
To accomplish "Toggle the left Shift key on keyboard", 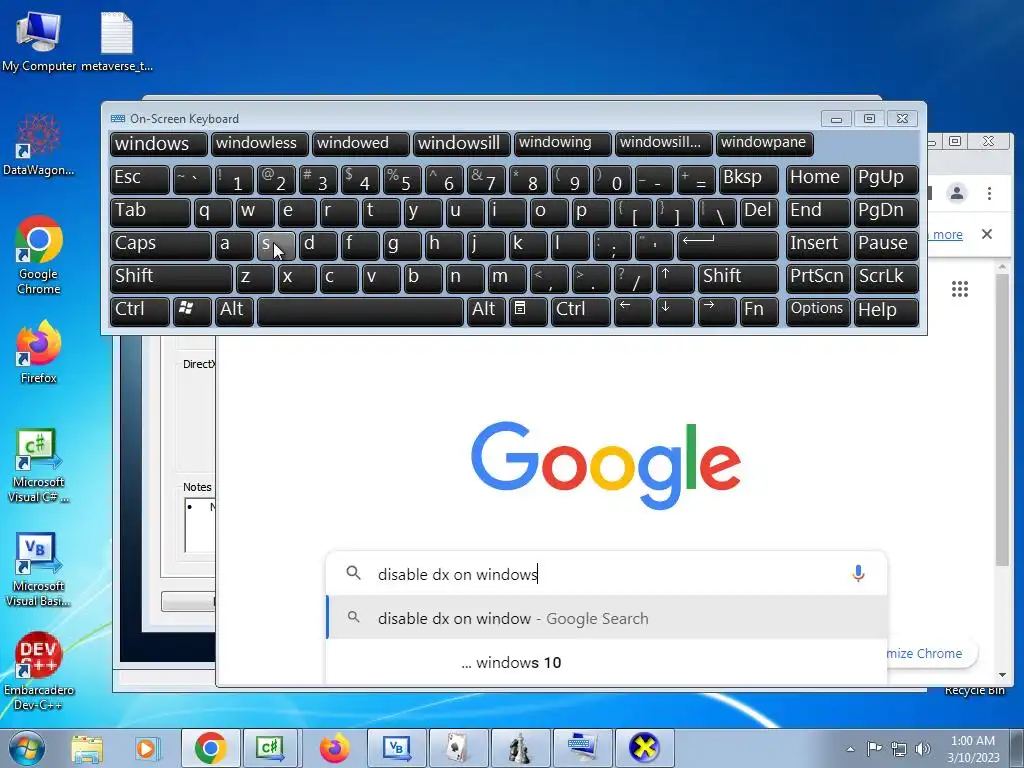I will pyautogui.click(x=171, y=278).
